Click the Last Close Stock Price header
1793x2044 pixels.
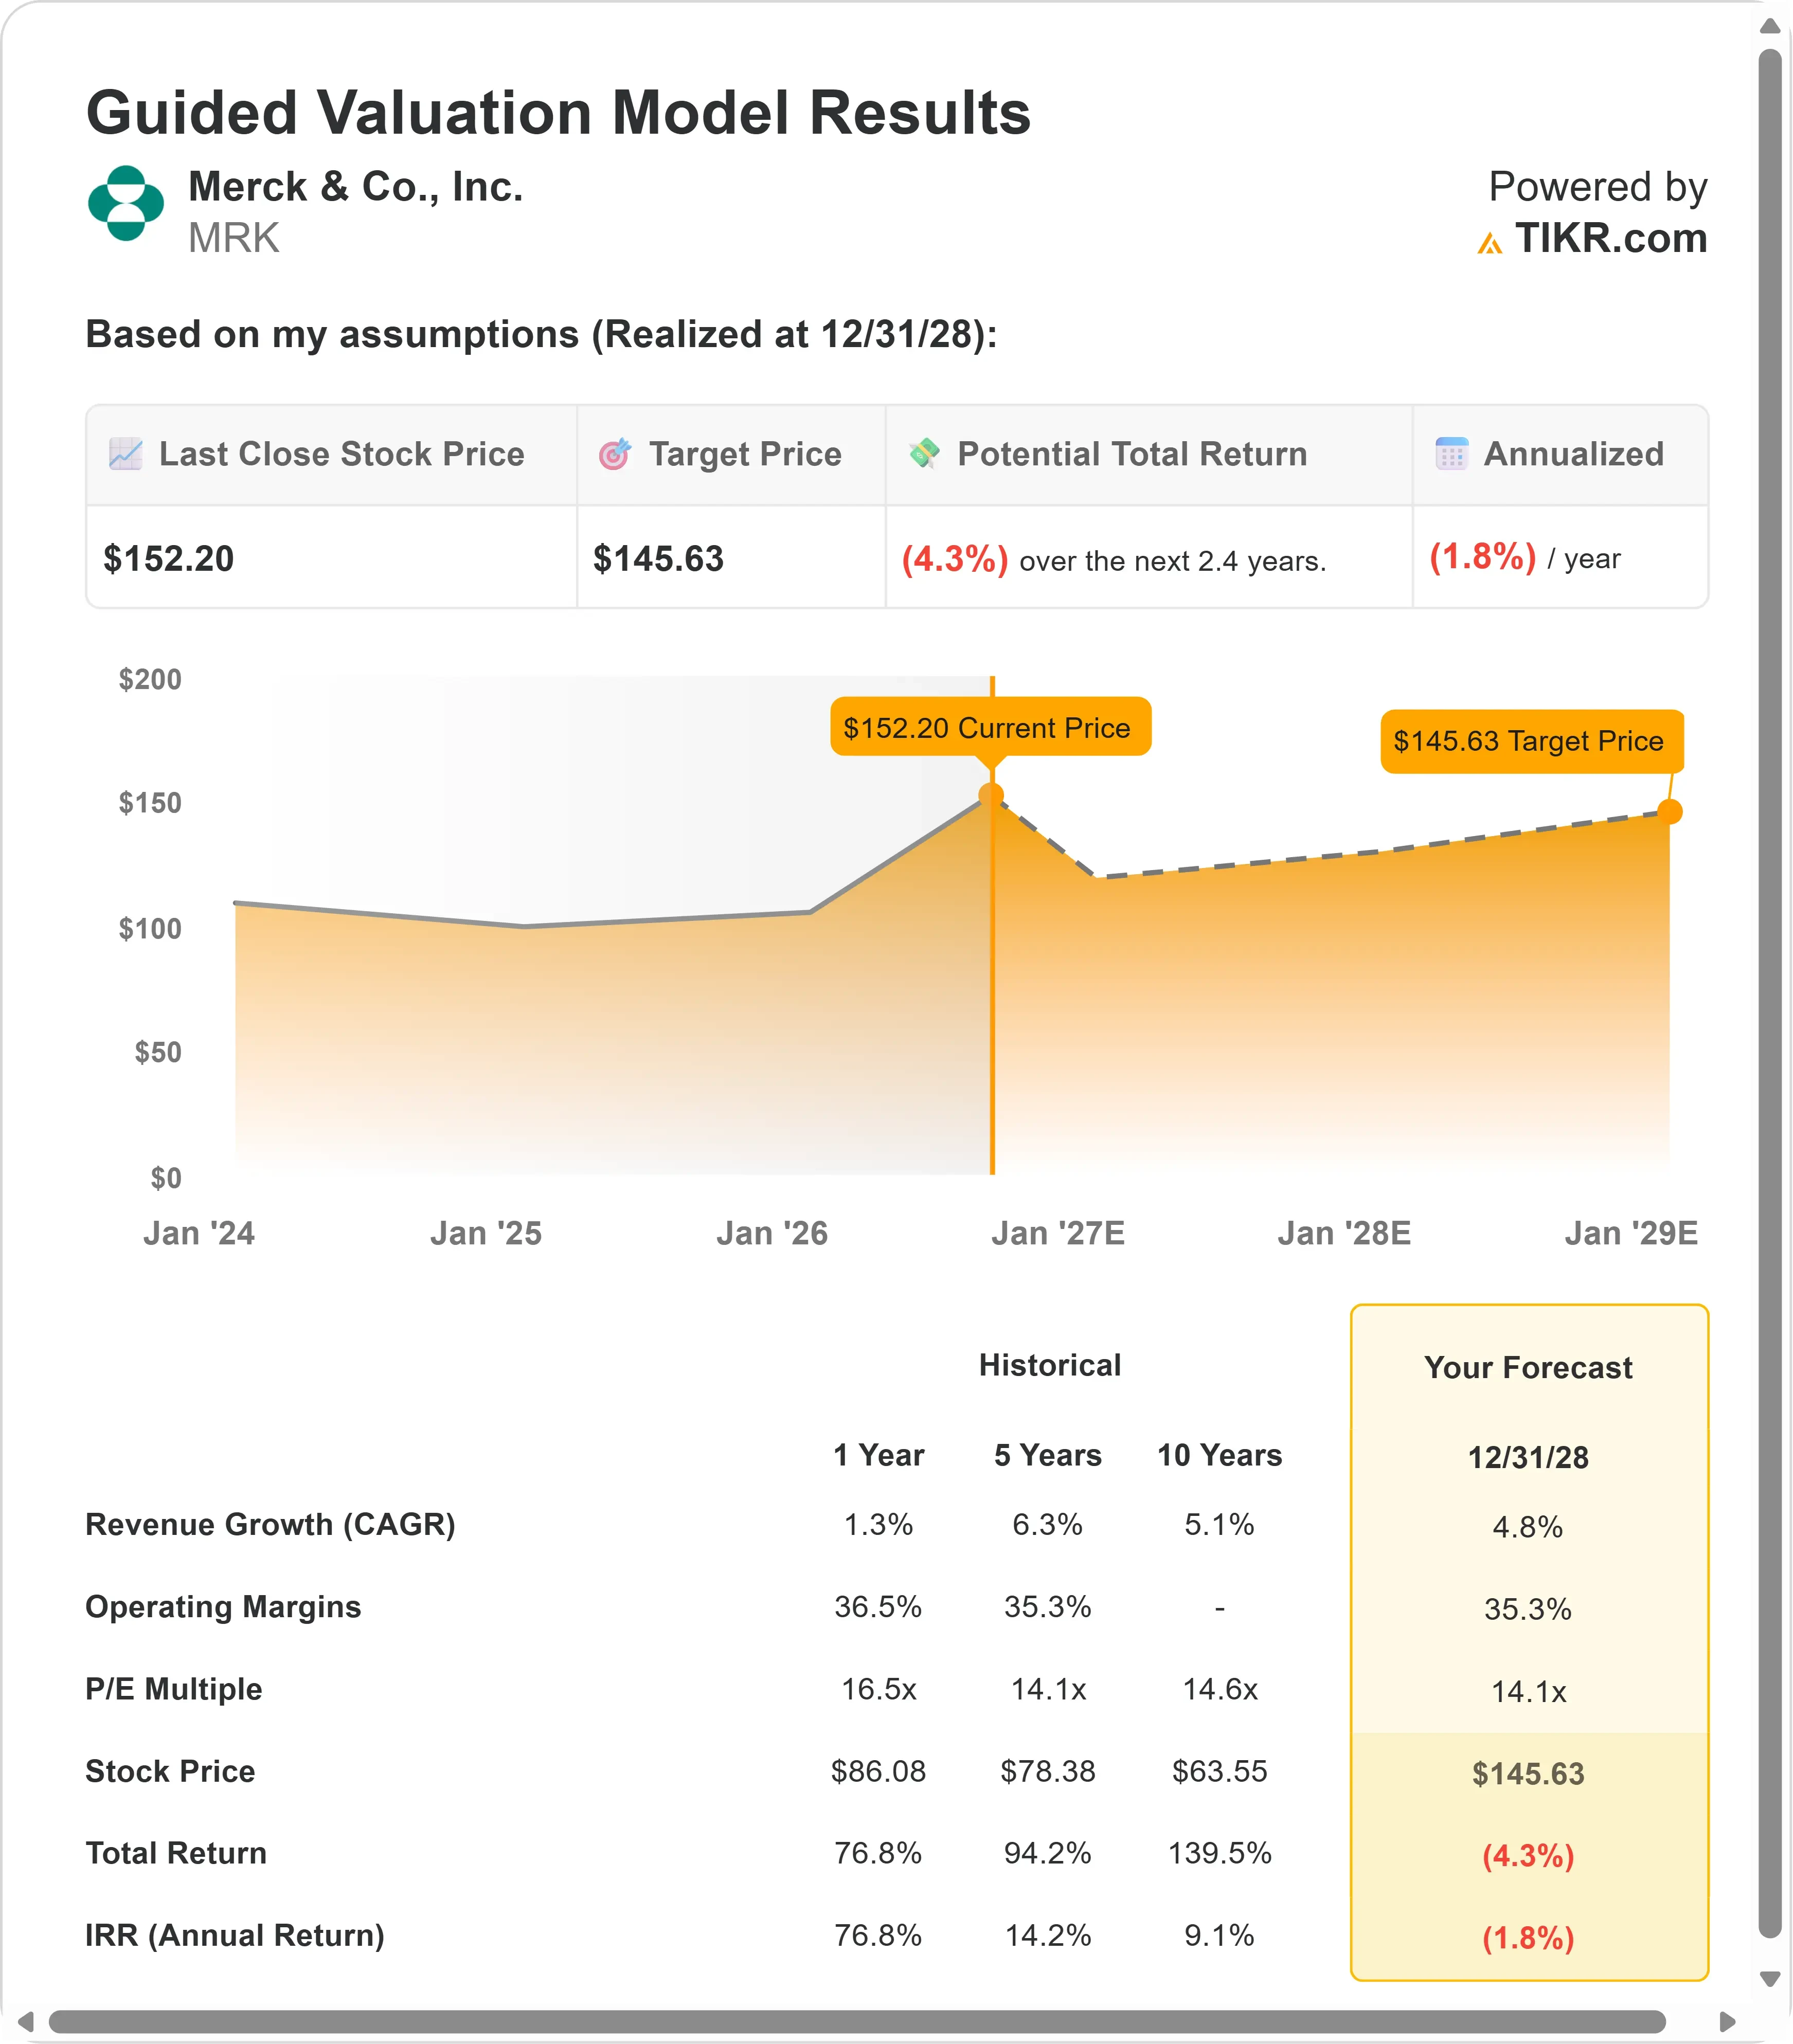(341, 455)
